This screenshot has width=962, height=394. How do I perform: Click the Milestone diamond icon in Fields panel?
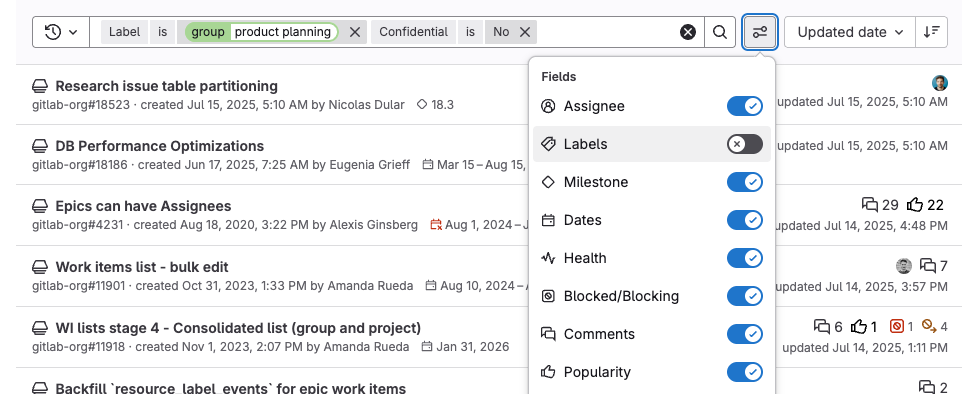(x=548, y=182)
